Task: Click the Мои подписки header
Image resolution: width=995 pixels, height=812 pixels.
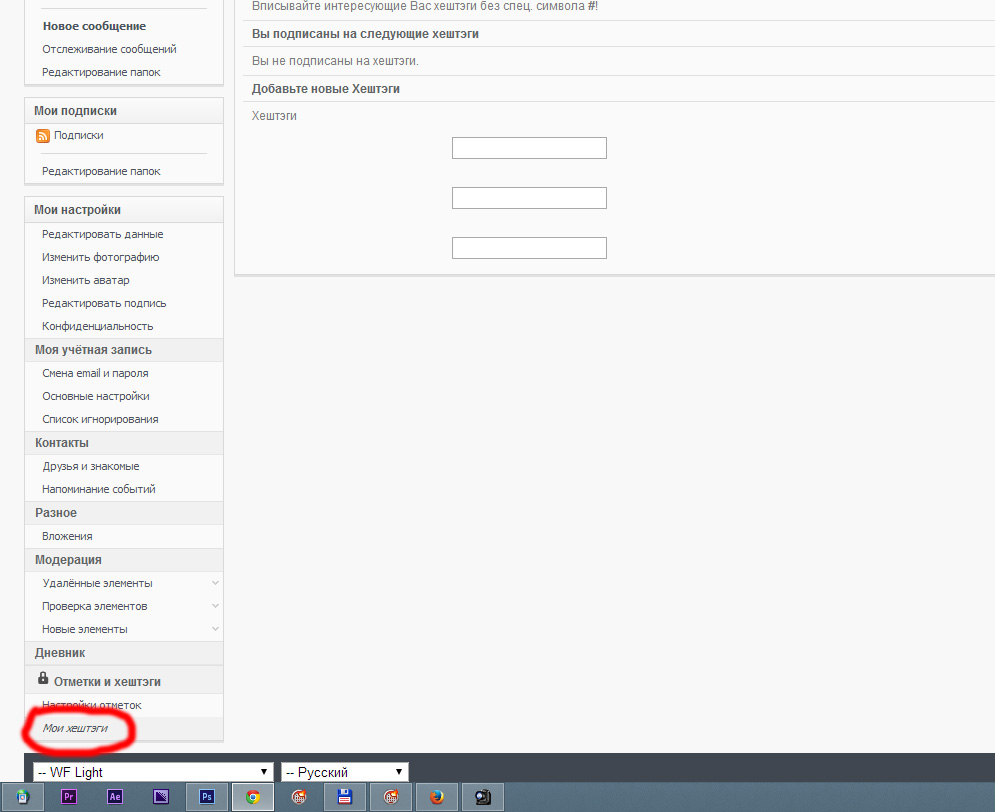Action: [x=76, y=111]
